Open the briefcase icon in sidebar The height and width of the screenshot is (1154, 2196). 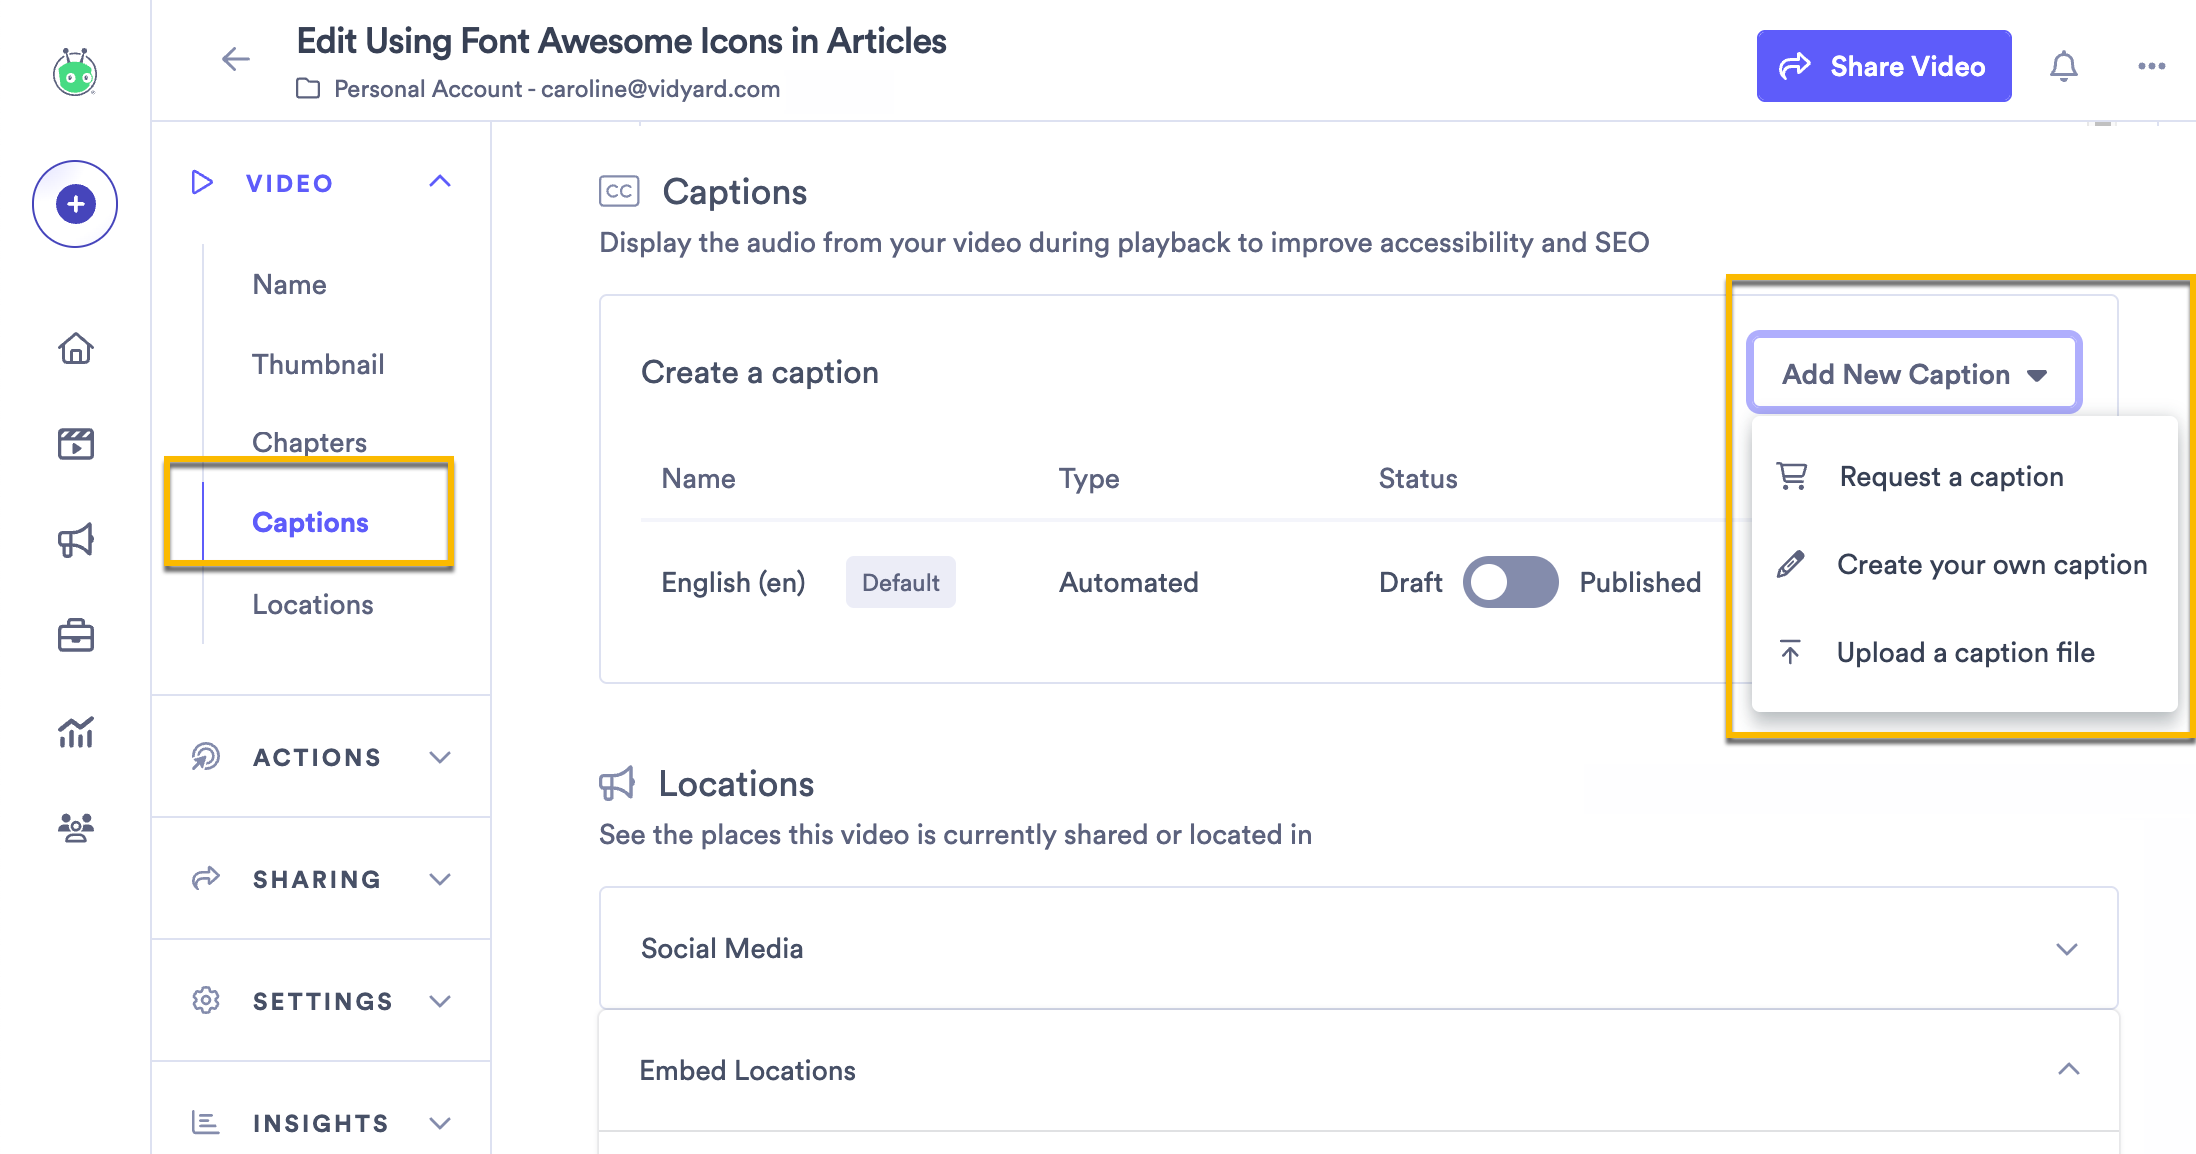pos(75,635)
